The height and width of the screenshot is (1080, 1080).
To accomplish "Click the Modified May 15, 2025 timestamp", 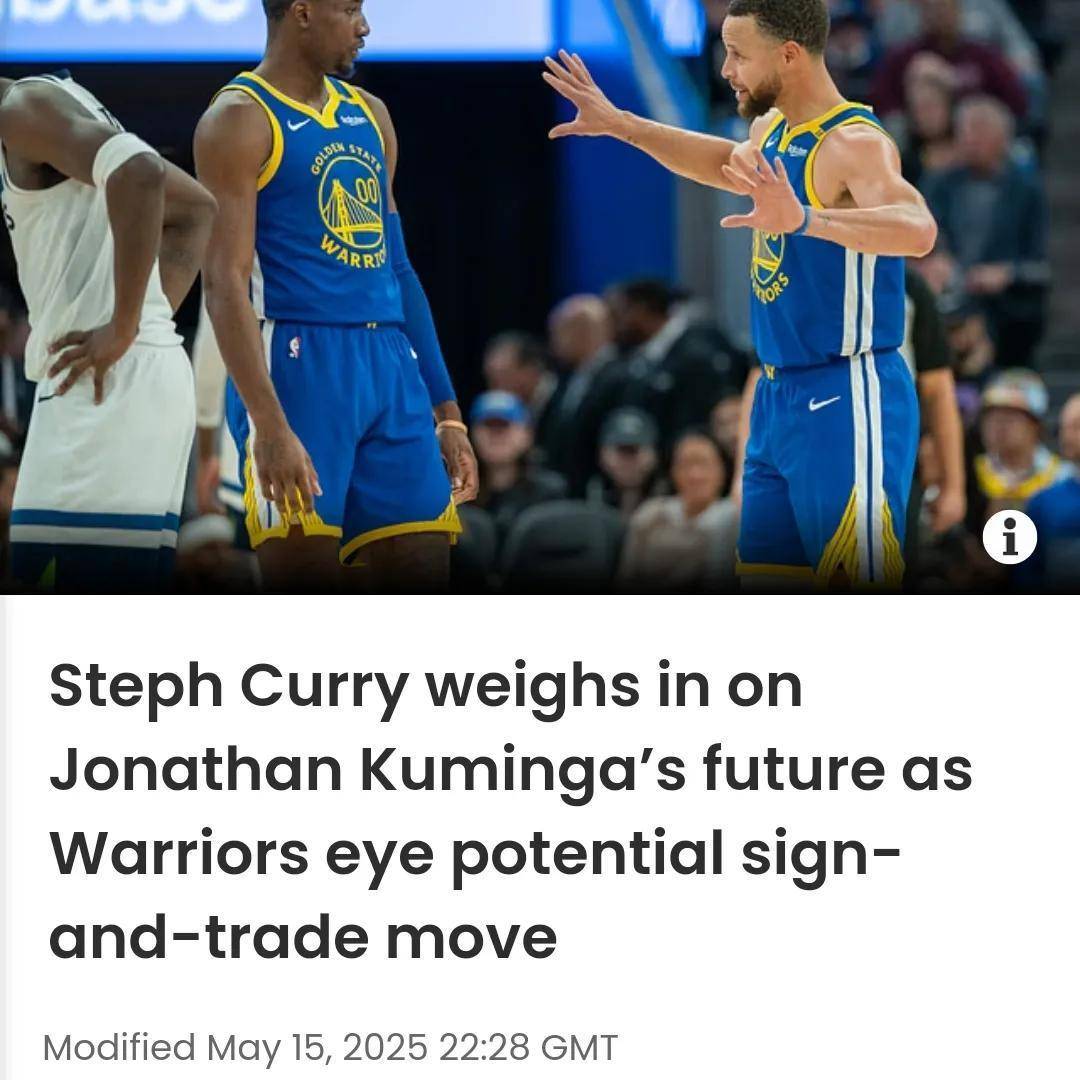I will coord(330,1048).
